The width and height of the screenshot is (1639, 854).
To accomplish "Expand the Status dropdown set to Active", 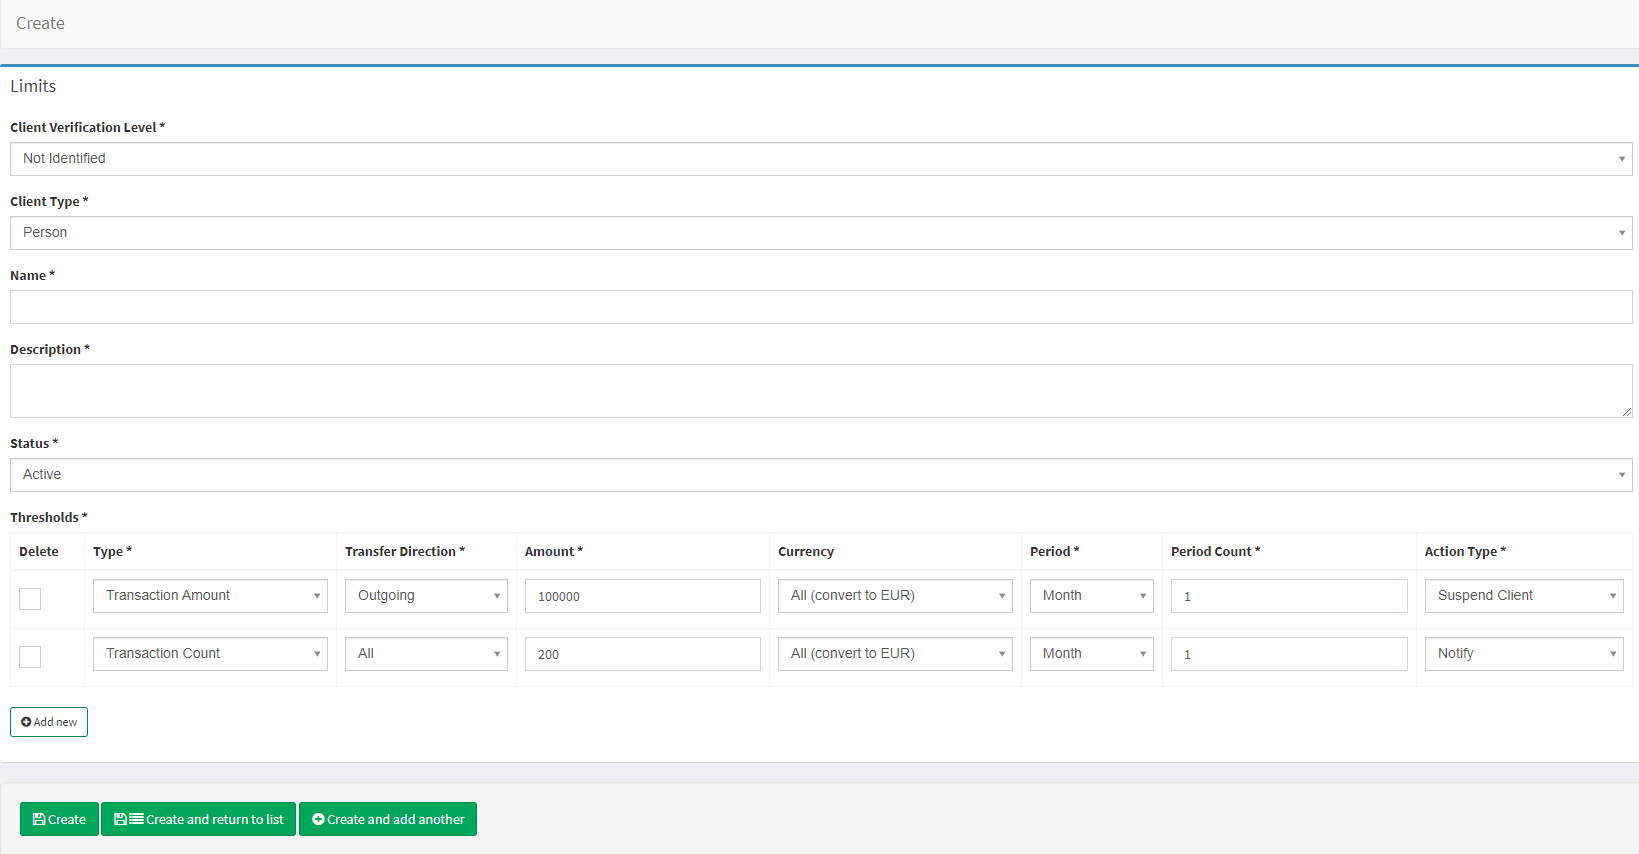I will pyautogui.click(x=820, y=475).
